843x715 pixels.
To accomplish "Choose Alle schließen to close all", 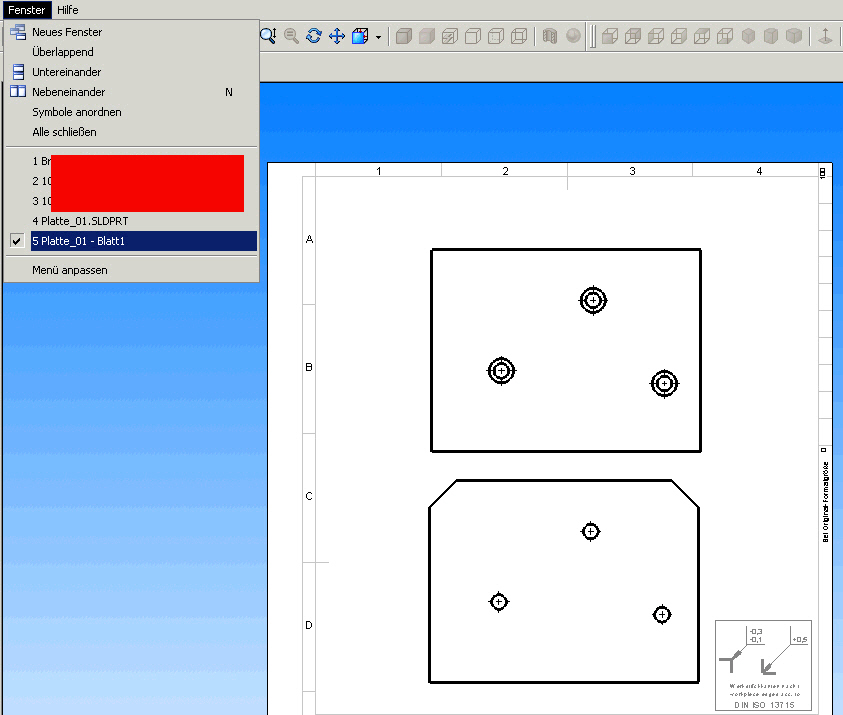I will point(131,132).
